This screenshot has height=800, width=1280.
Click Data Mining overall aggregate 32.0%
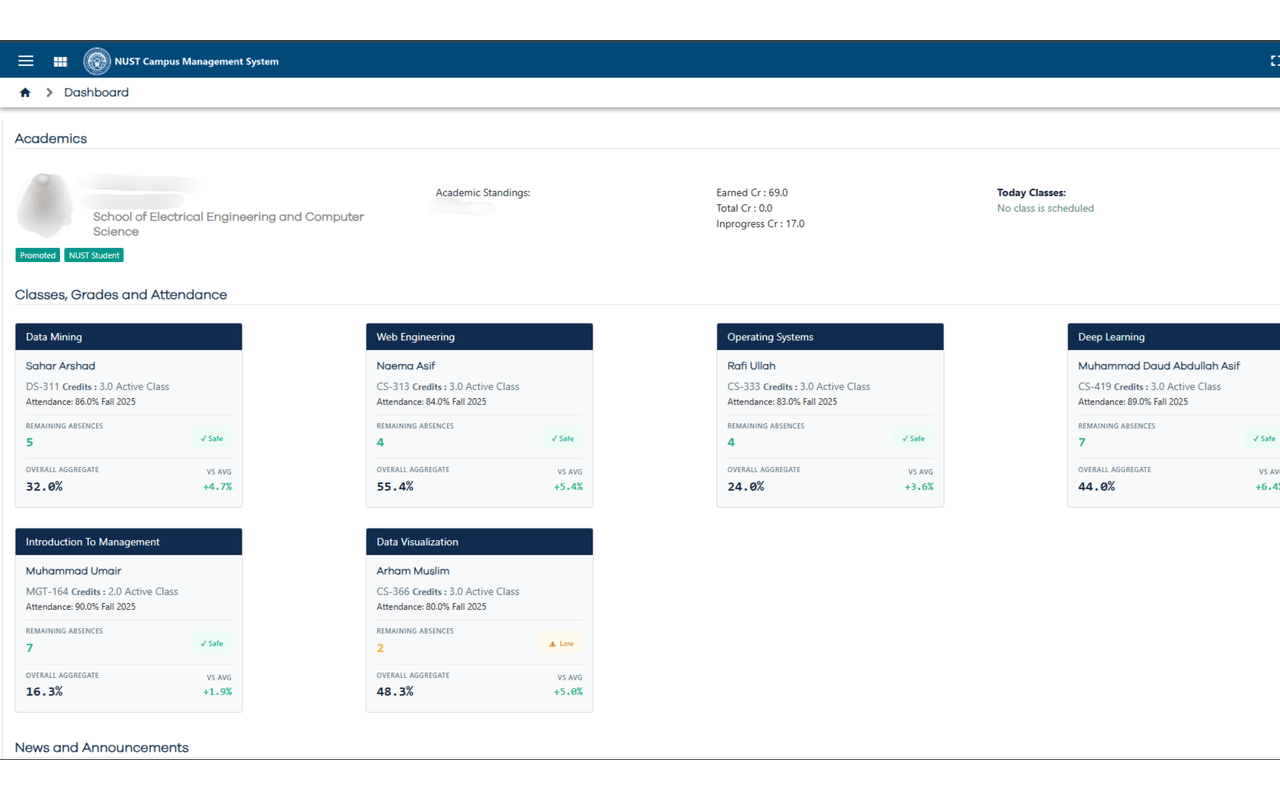(44, 487)
